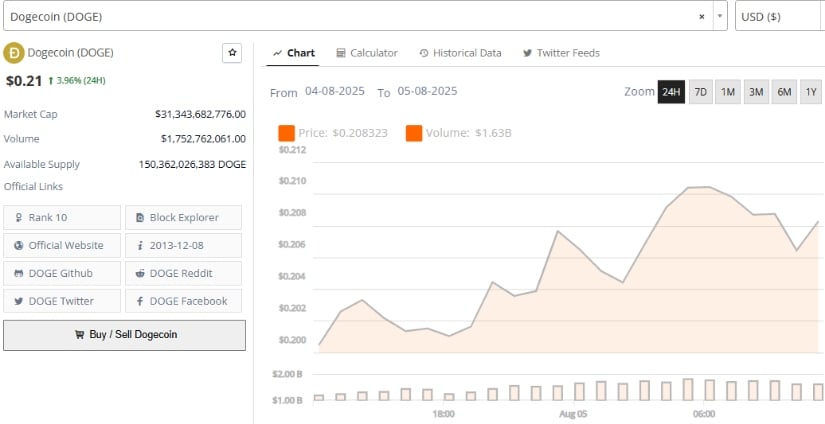
Task: Click the Twitter bird icon in tabs
Action: point(527,53)
